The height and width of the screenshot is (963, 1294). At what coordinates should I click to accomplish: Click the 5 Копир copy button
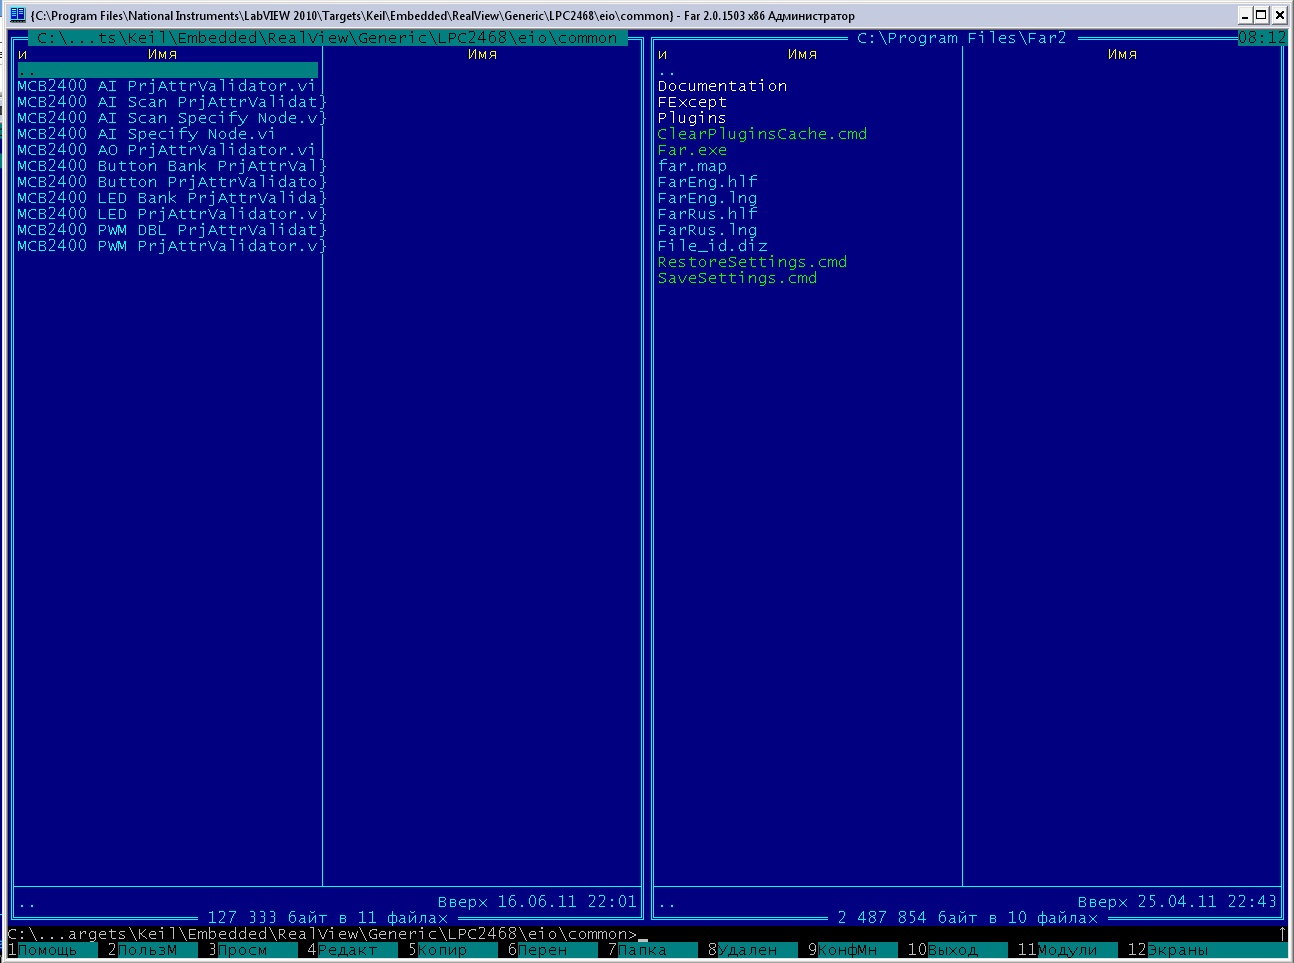(442, 950)
